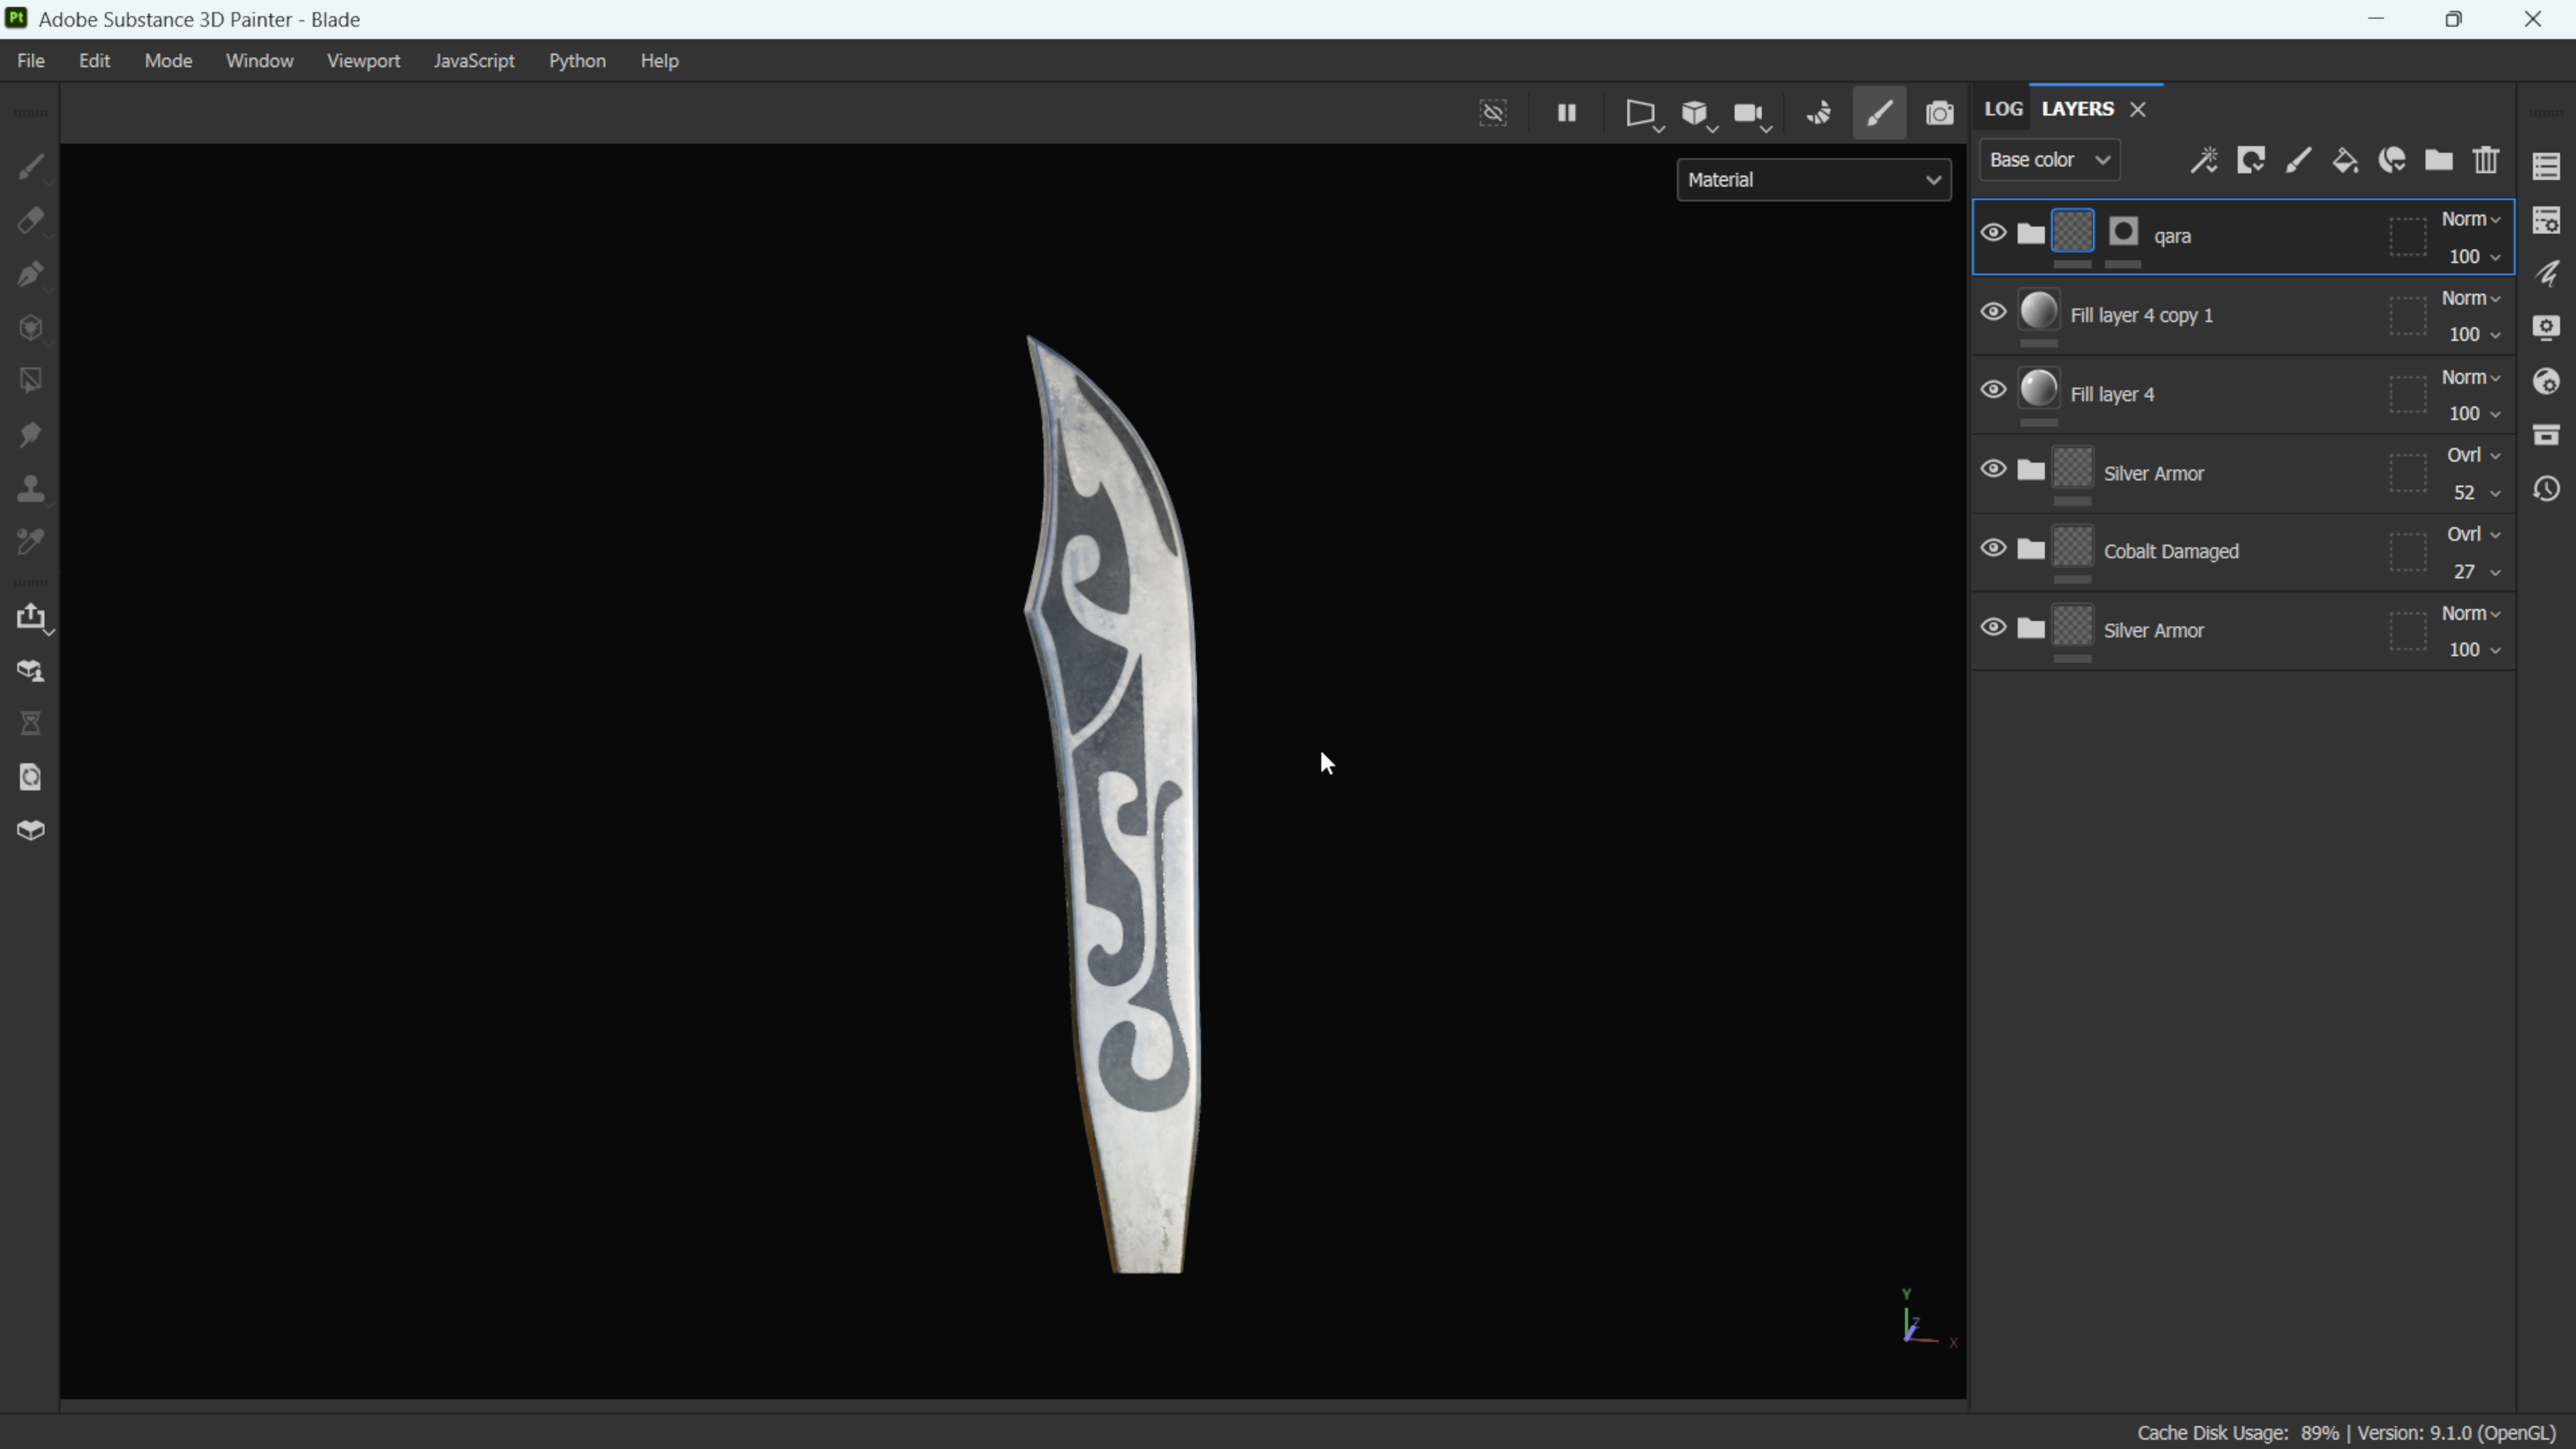Switch to painting mode brush icon
Screen dimensions: 2576x1449
tap(1880, 113)
